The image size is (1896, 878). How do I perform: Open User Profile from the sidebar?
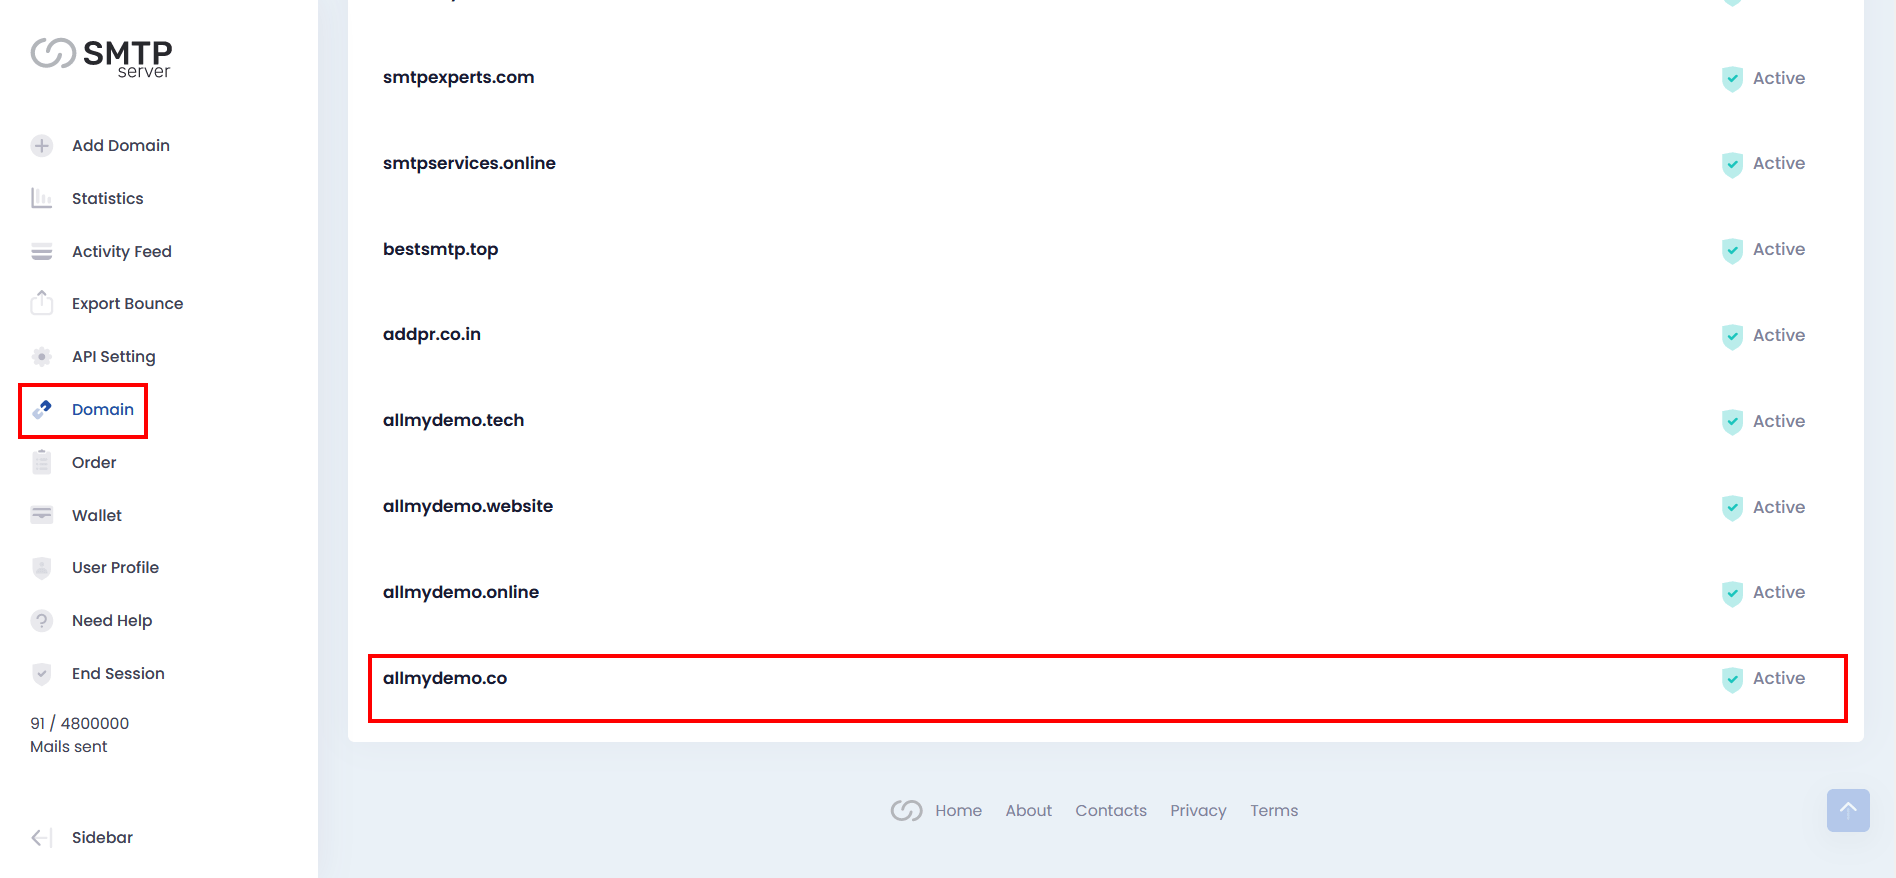tap(115, 568)
